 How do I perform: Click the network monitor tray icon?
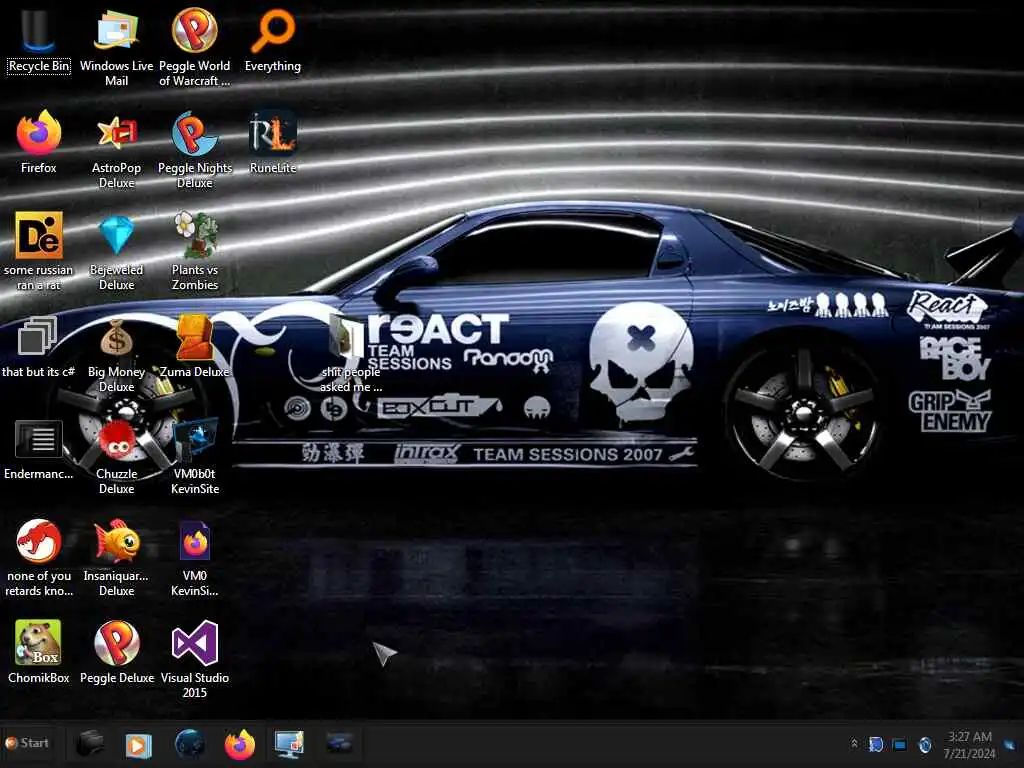[x=899, y=744]
